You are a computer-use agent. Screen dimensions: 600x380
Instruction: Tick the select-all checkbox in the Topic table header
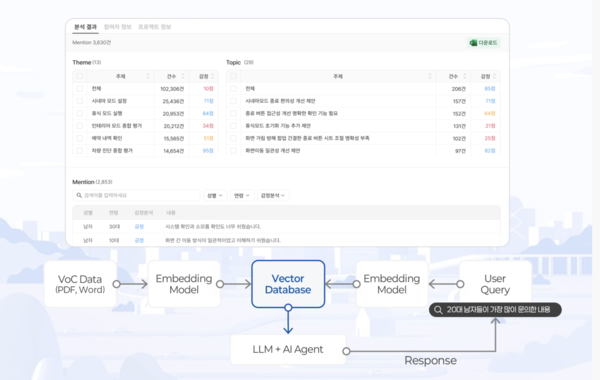(x=233, y=77)
